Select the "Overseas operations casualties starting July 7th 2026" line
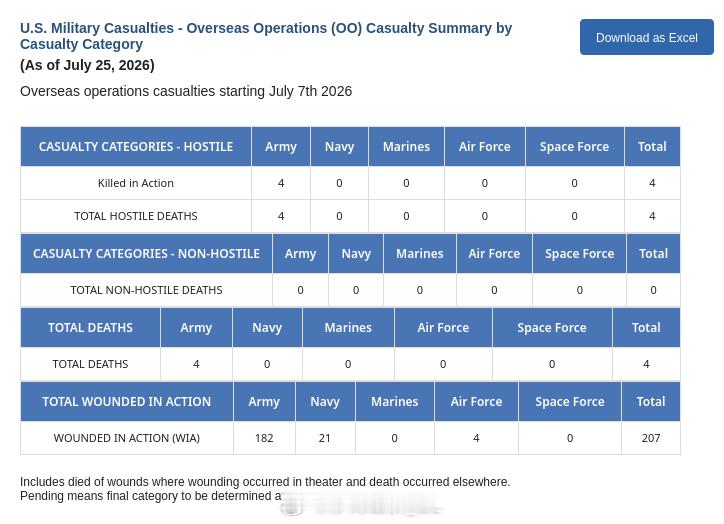724x524 pixels. pos(186,91)
